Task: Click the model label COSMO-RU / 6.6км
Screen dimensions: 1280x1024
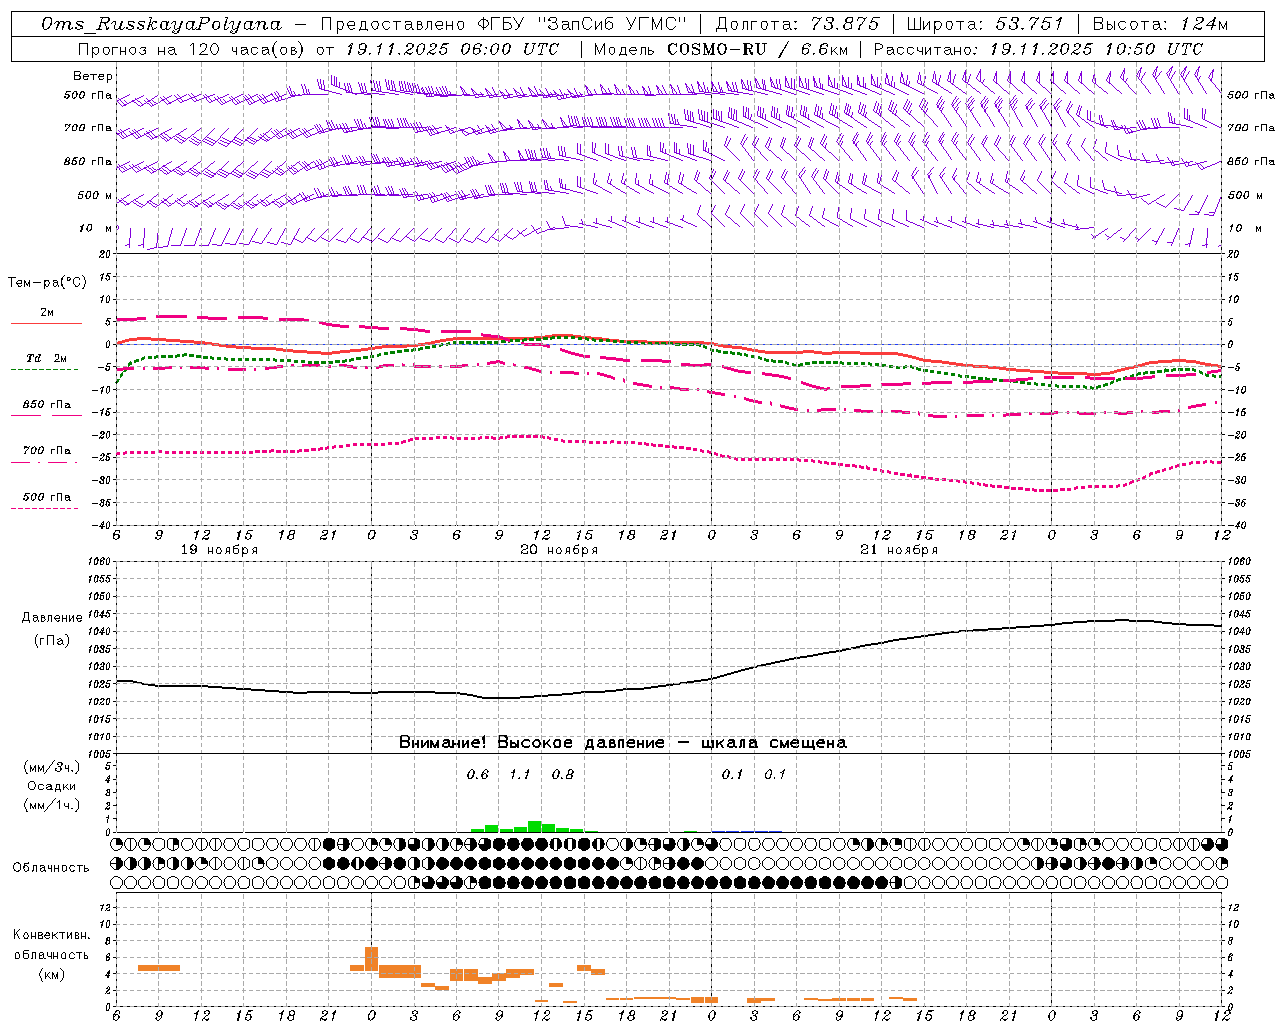Action: [757, 49]
